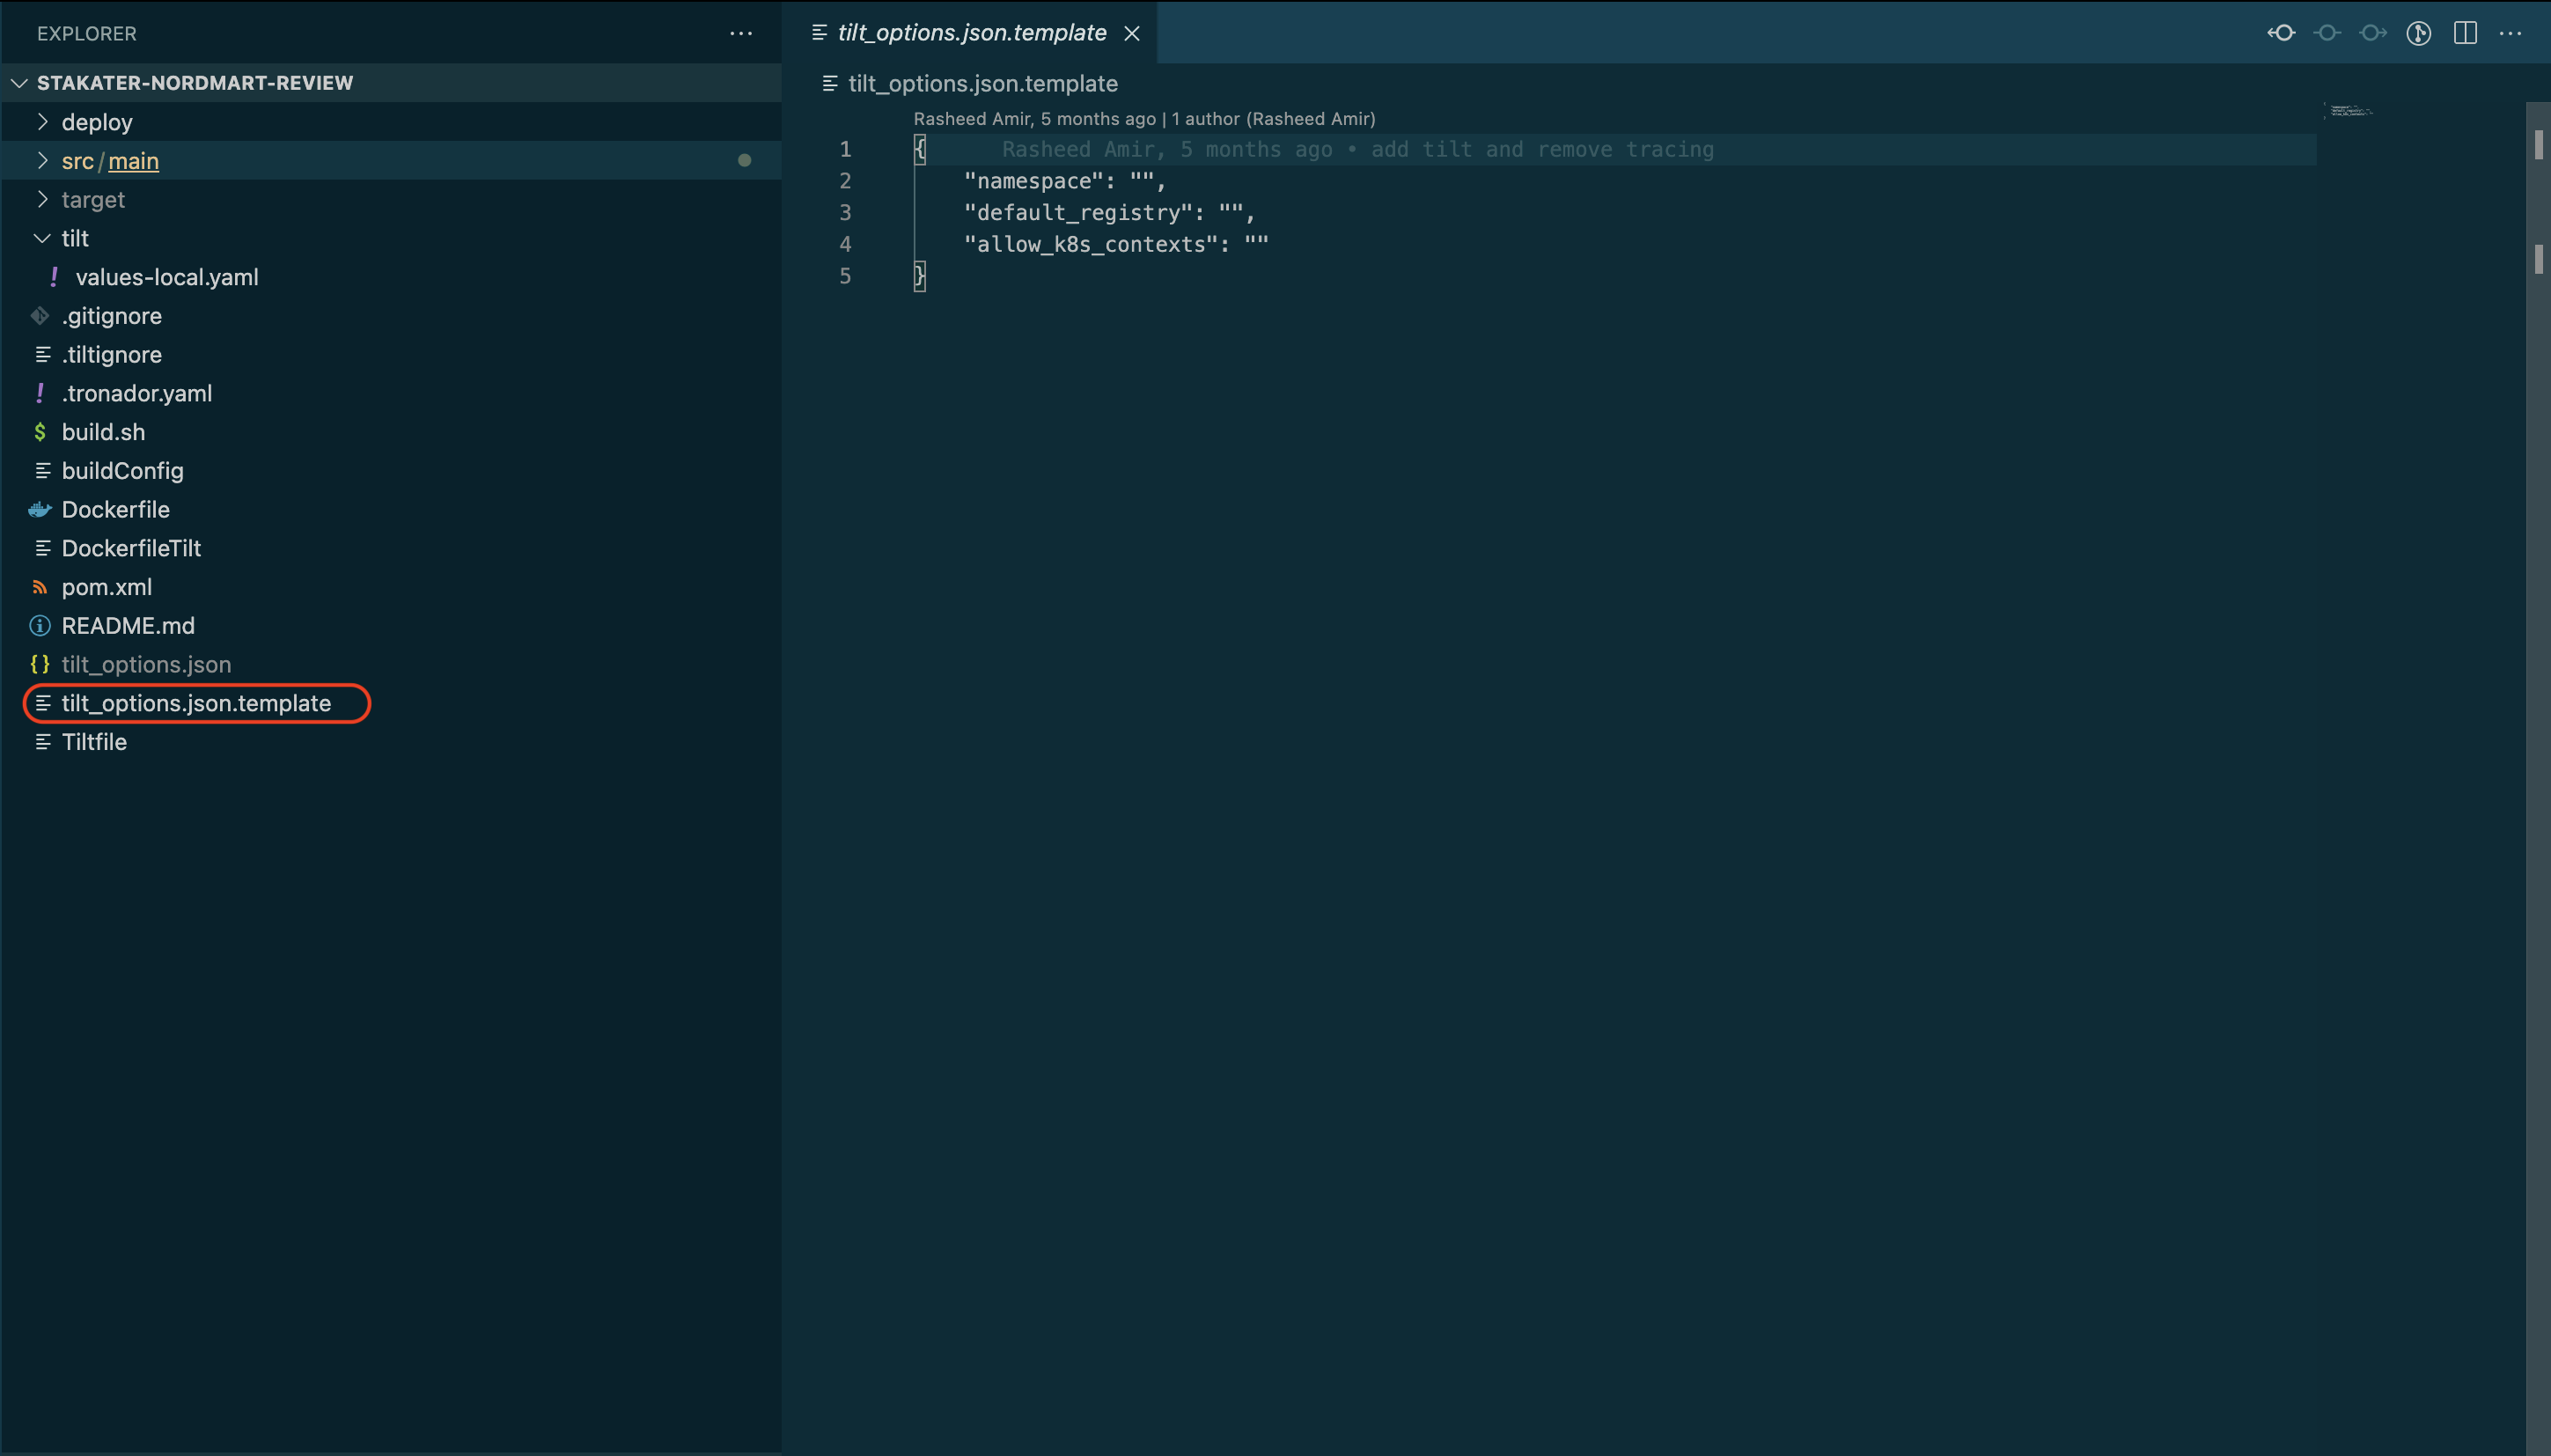
Task: Open the git graph icon in editor toolbar
Action: [x=2418, y=33]
